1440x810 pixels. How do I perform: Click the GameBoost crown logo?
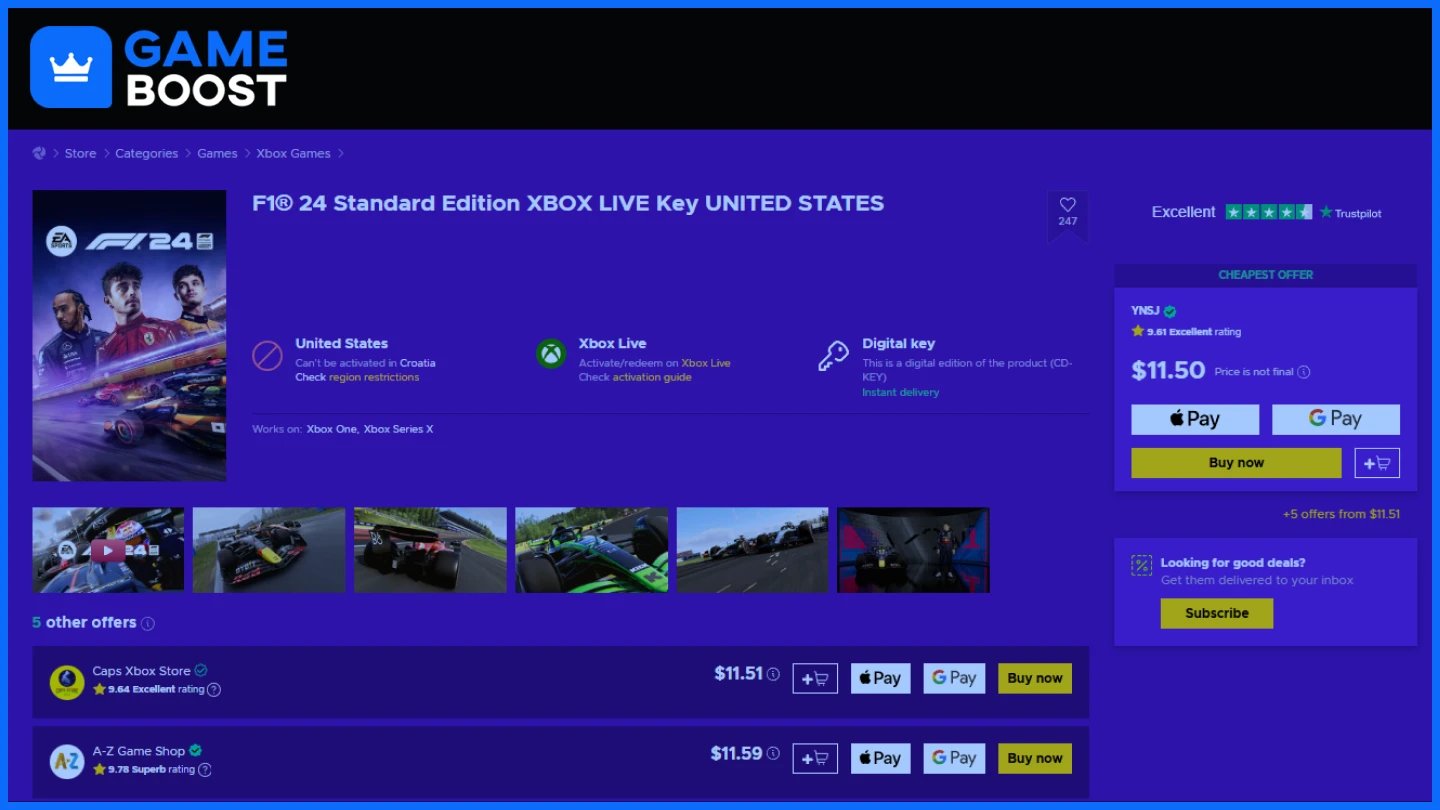71,67
